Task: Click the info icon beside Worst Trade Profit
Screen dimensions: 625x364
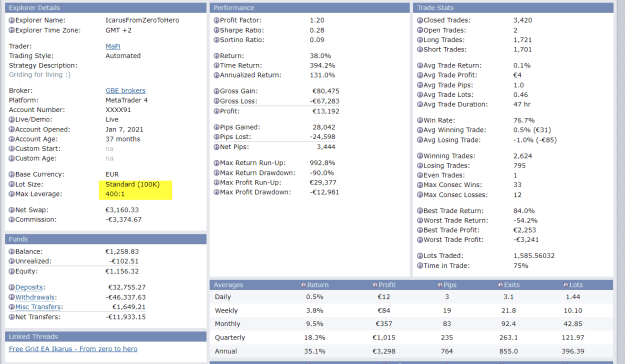Action: tap(420, 240)
